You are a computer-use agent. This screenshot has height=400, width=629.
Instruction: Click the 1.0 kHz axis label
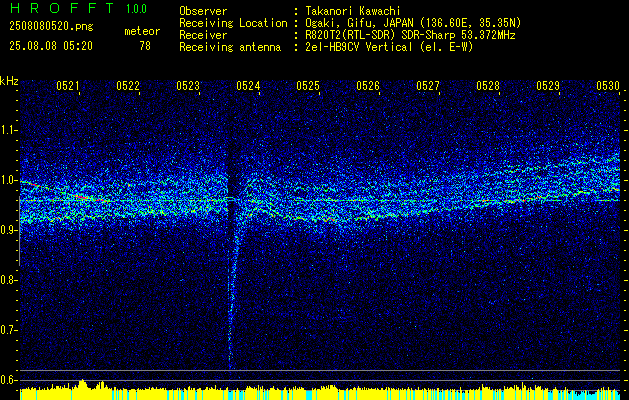(7, 180)
